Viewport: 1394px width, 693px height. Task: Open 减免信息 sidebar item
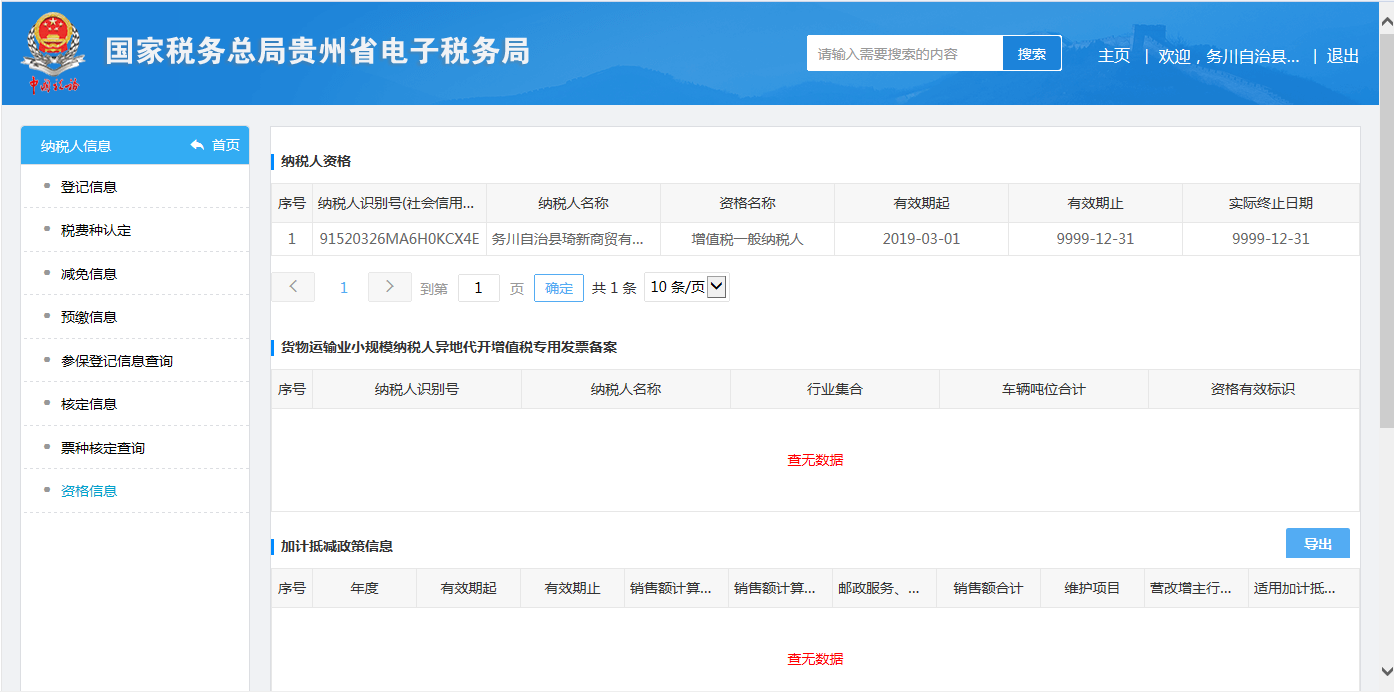click(89, 274)
